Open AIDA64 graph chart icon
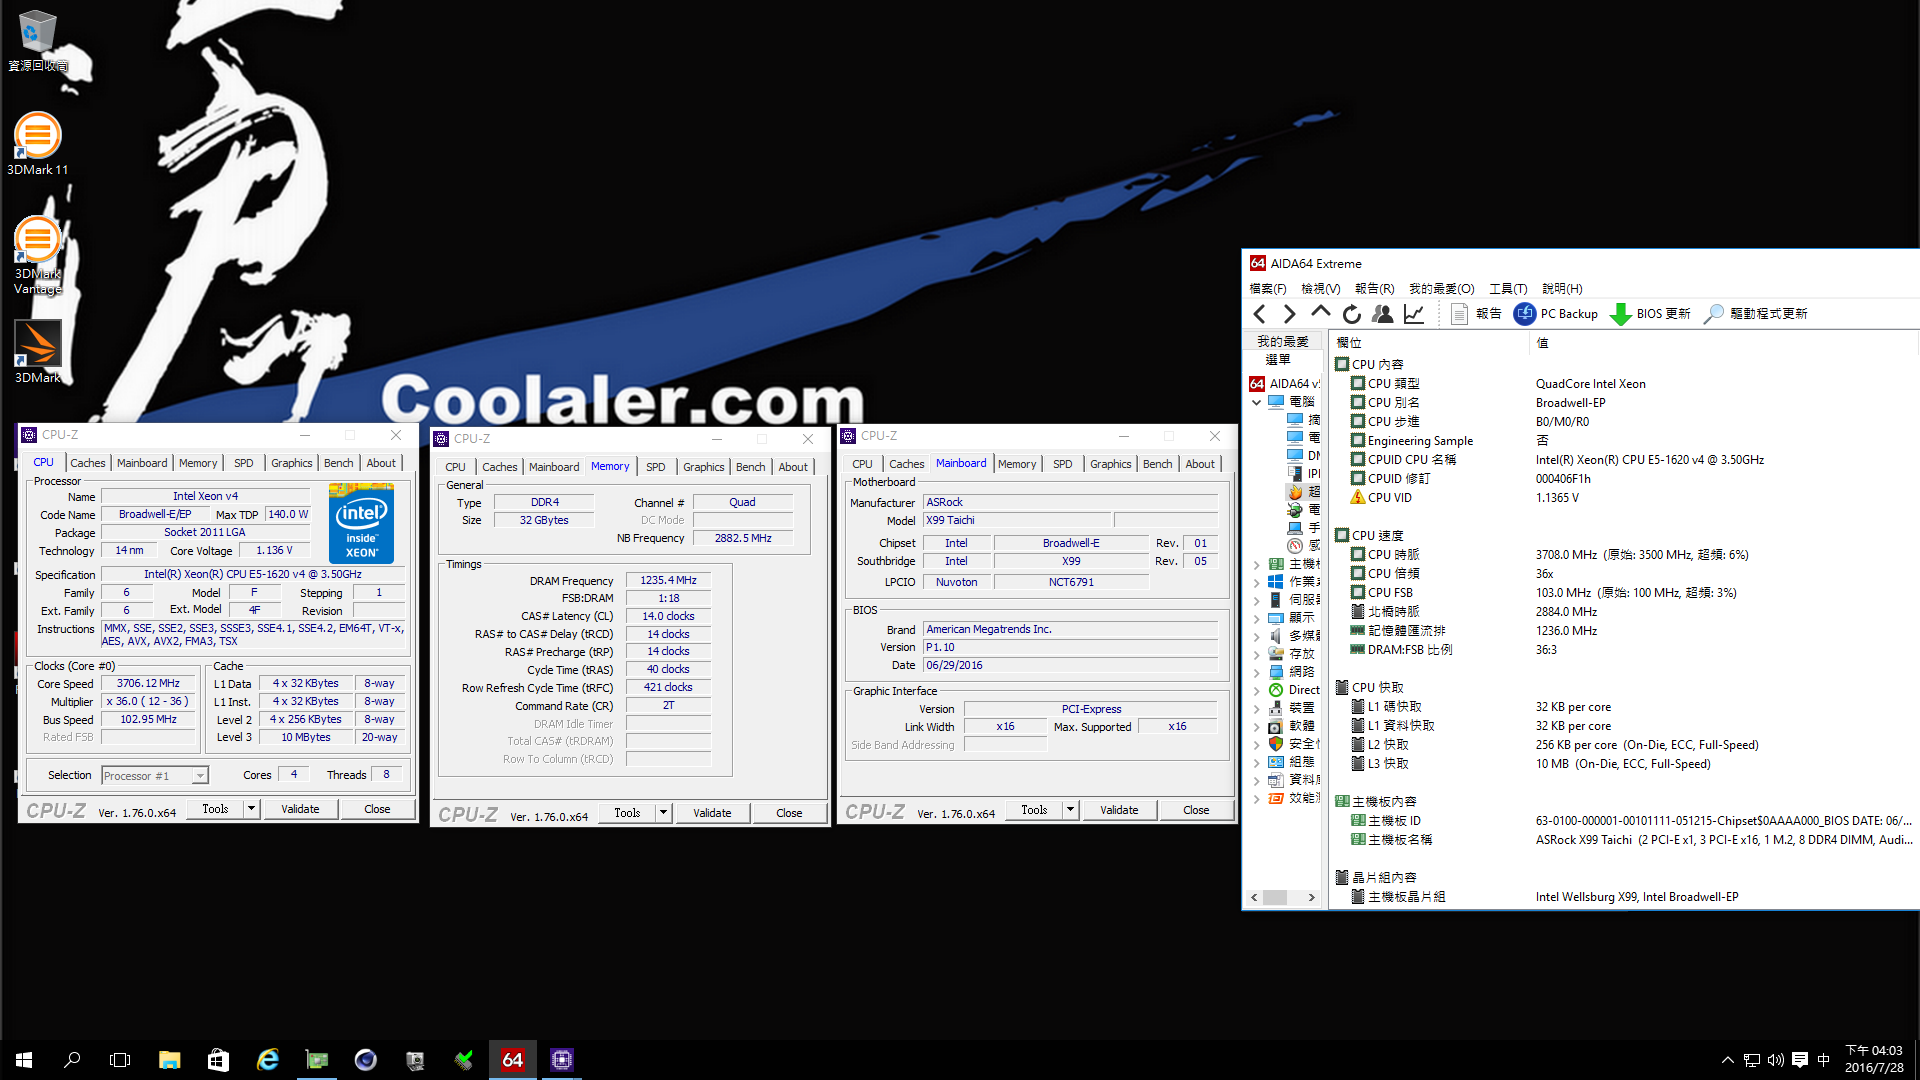Viewport: 1920px width, 1080px height. tap(1414, 314)
